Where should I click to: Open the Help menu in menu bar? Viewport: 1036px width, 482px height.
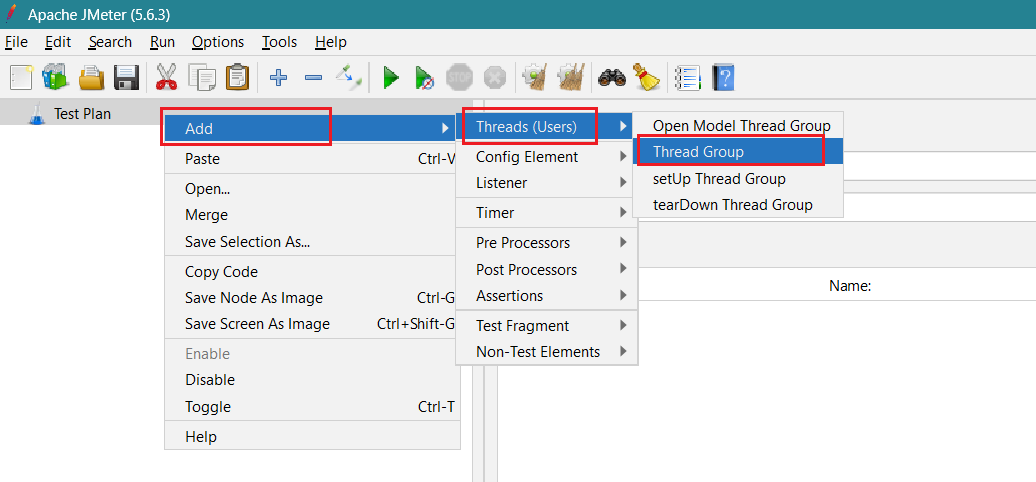(330, 42)
